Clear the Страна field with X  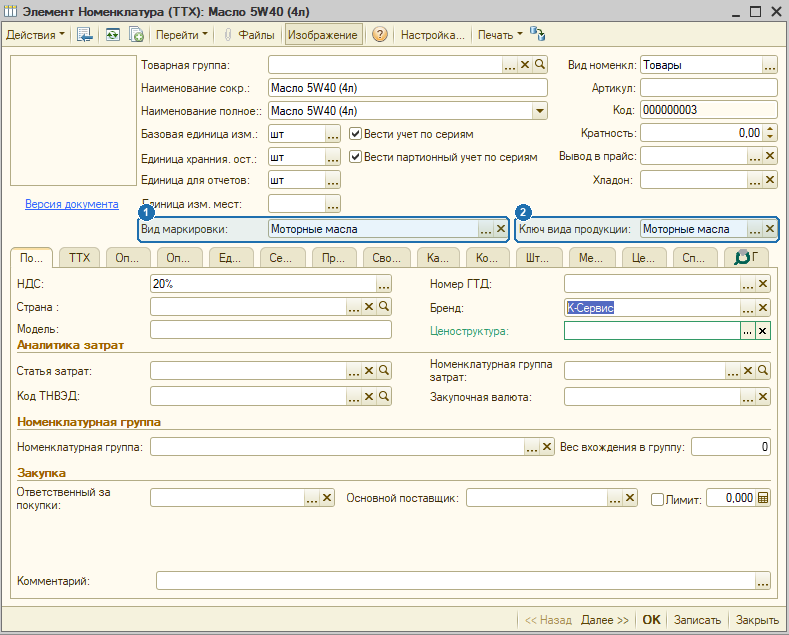(369, 306)
